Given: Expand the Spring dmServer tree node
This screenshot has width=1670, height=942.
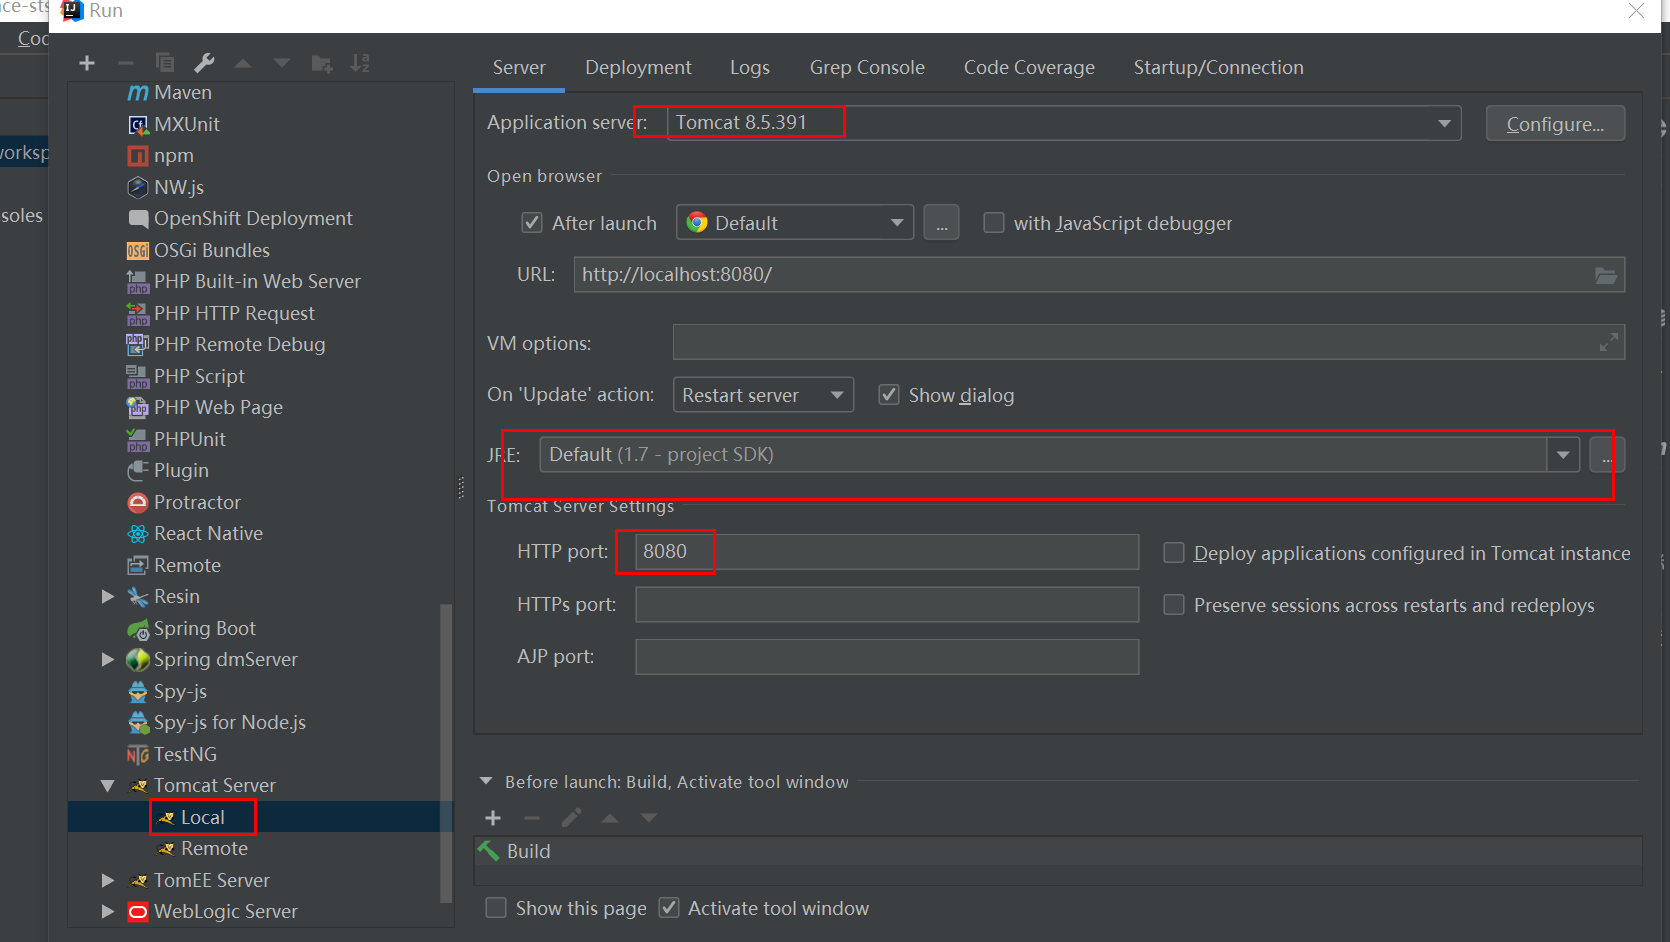Looking at the screenshot, I should [x=108, y=660].
